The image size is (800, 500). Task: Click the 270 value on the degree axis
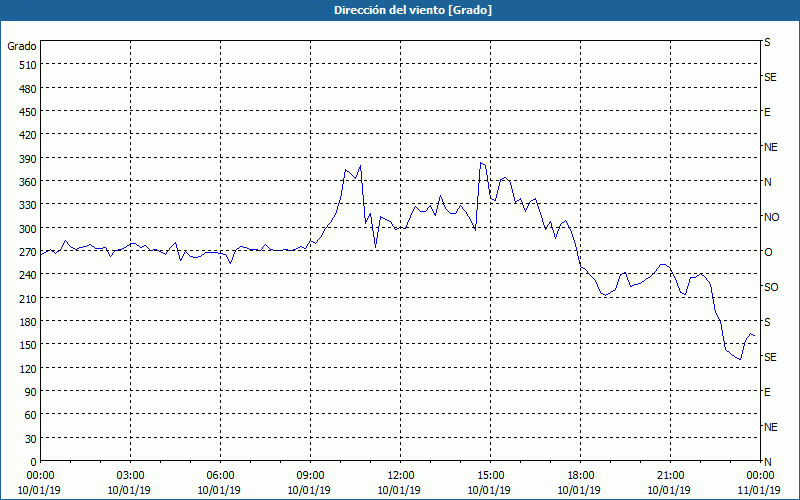tap(28, 252)
